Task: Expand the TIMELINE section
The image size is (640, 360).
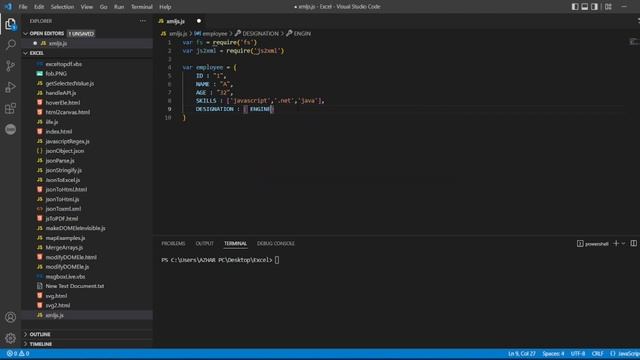Action: (x=41, y=344)
